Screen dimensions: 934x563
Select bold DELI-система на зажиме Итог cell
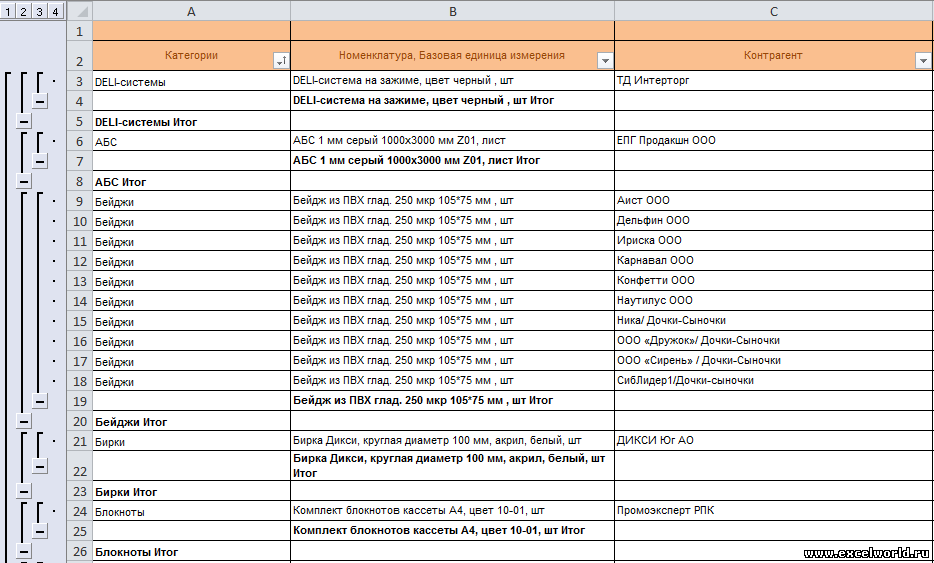pyautogui.click(x=453, y=101)
